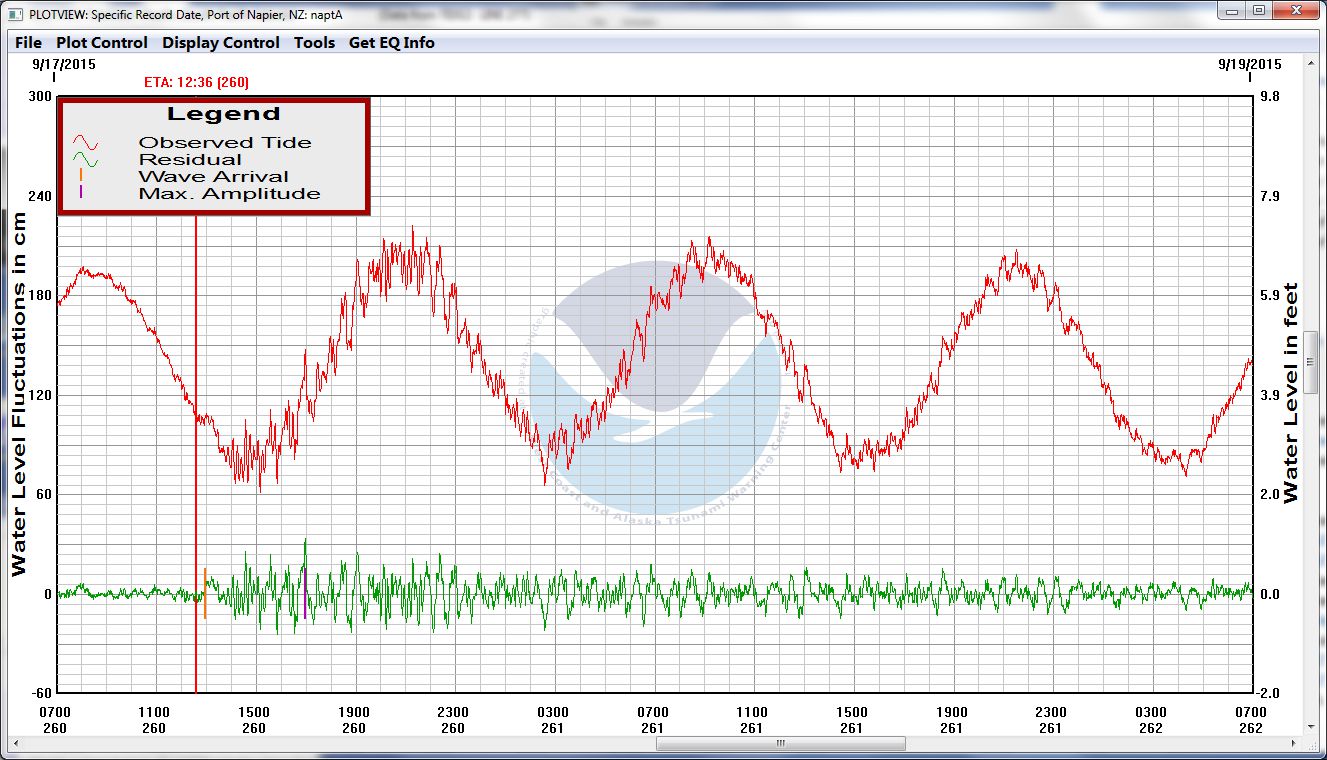The width and height of the screenshot is (1327, 760).
Task: Open the Tools menu
Action: (314, 43)
